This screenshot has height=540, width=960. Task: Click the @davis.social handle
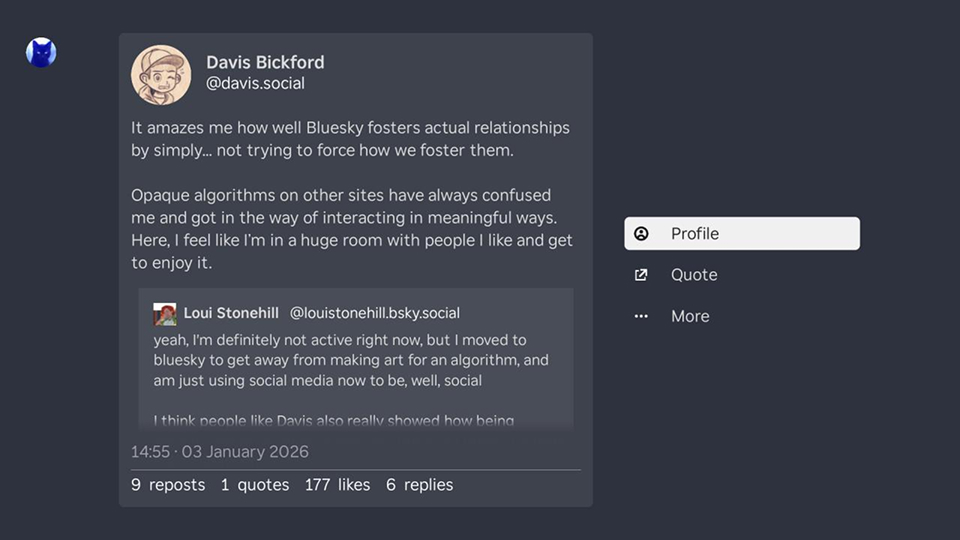pyautogui.click(x=255, y=84)
